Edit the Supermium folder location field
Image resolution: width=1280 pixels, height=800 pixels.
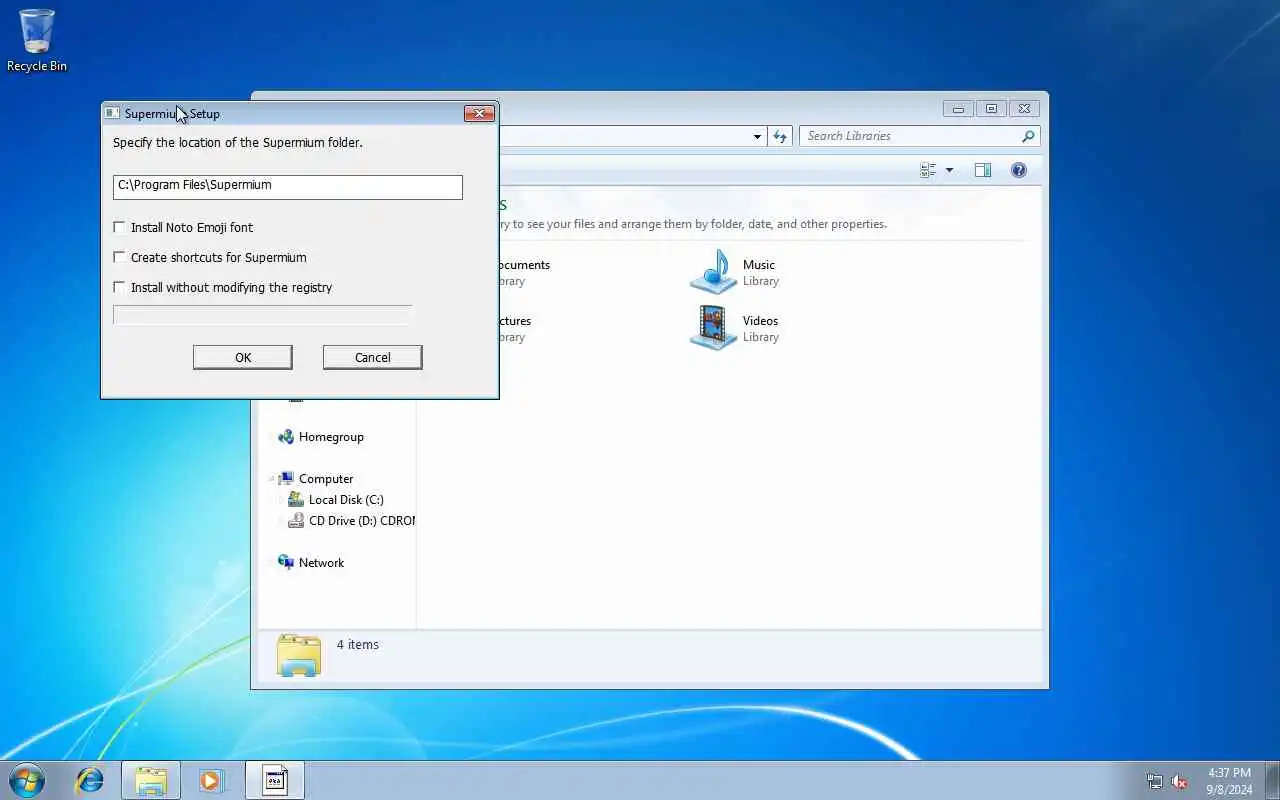288,186
